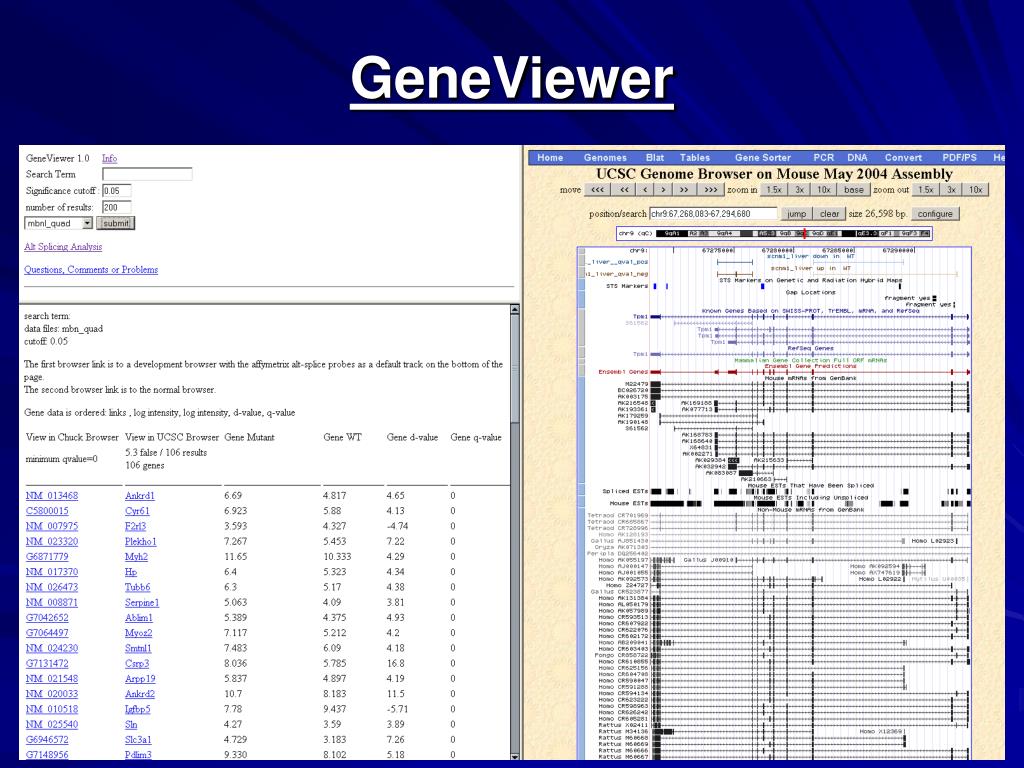Screen dimensions: 1024x768
Task: Open the Myoz2 gene link
Action: [138, 633]
